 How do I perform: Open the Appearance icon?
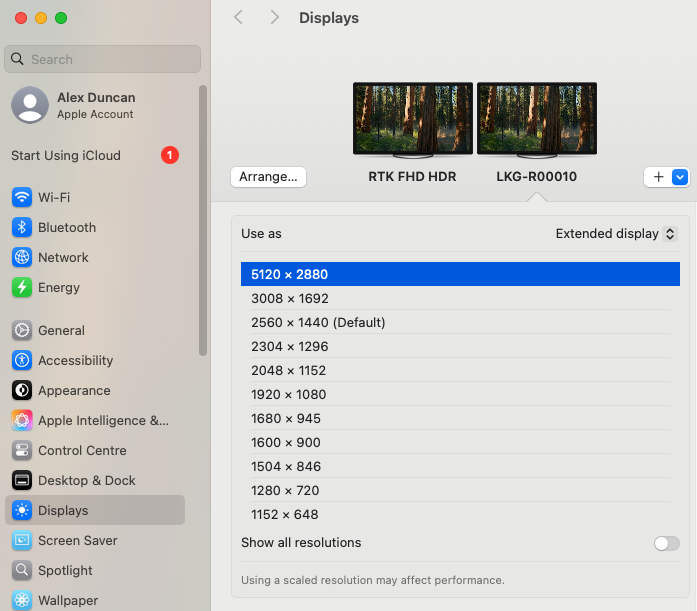click(x=22, y=390)
